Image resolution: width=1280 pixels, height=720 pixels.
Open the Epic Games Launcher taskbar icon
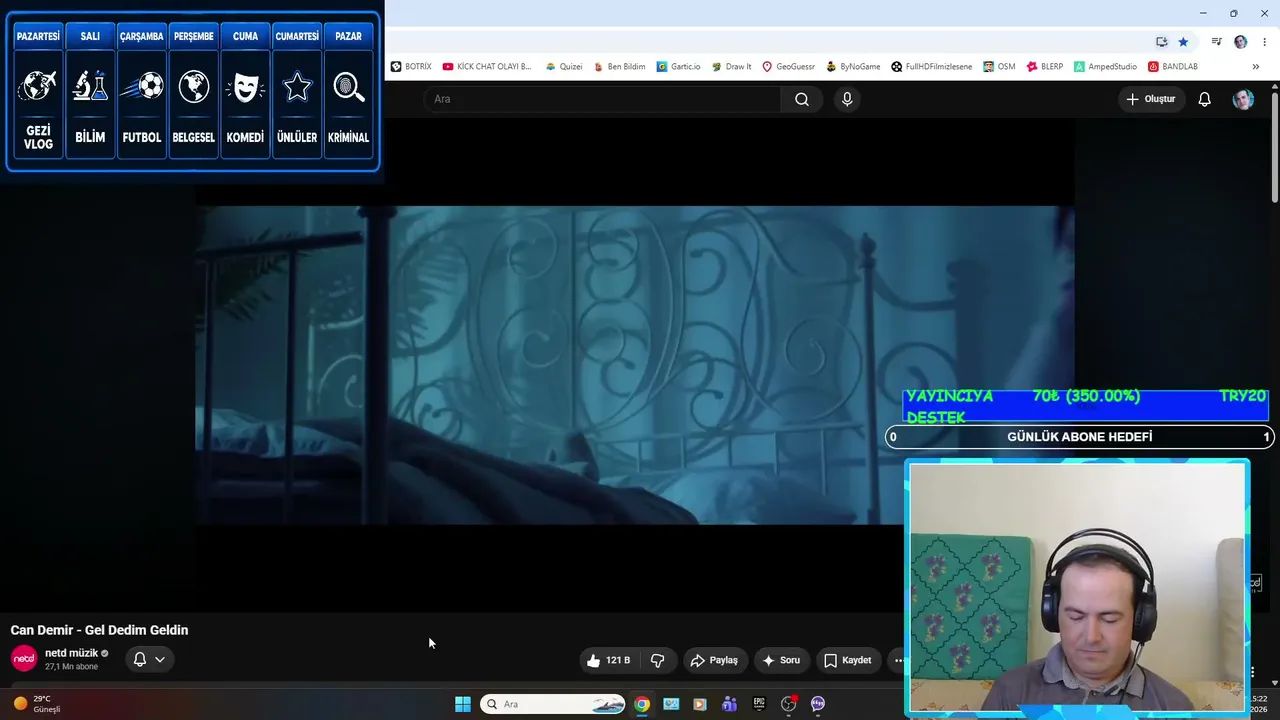pyautogui.click(x=759, y=704)
